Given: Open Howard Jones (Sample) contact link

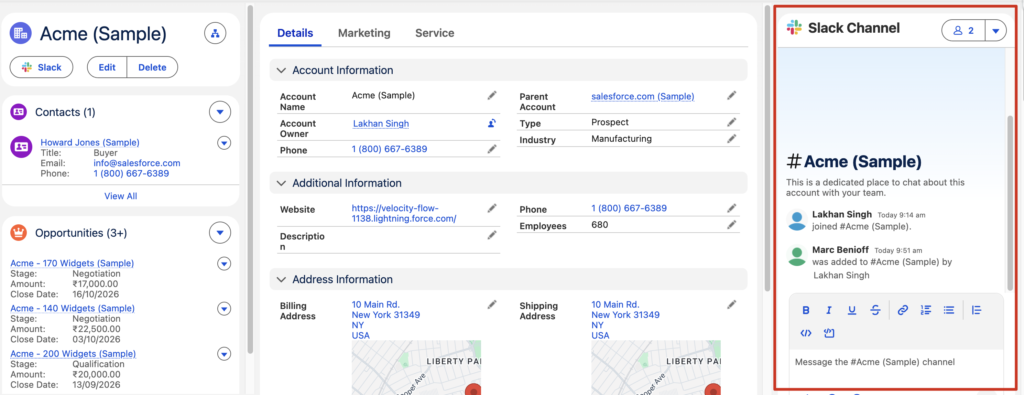Looking at the screenshot, I should [x=90, y=142].
